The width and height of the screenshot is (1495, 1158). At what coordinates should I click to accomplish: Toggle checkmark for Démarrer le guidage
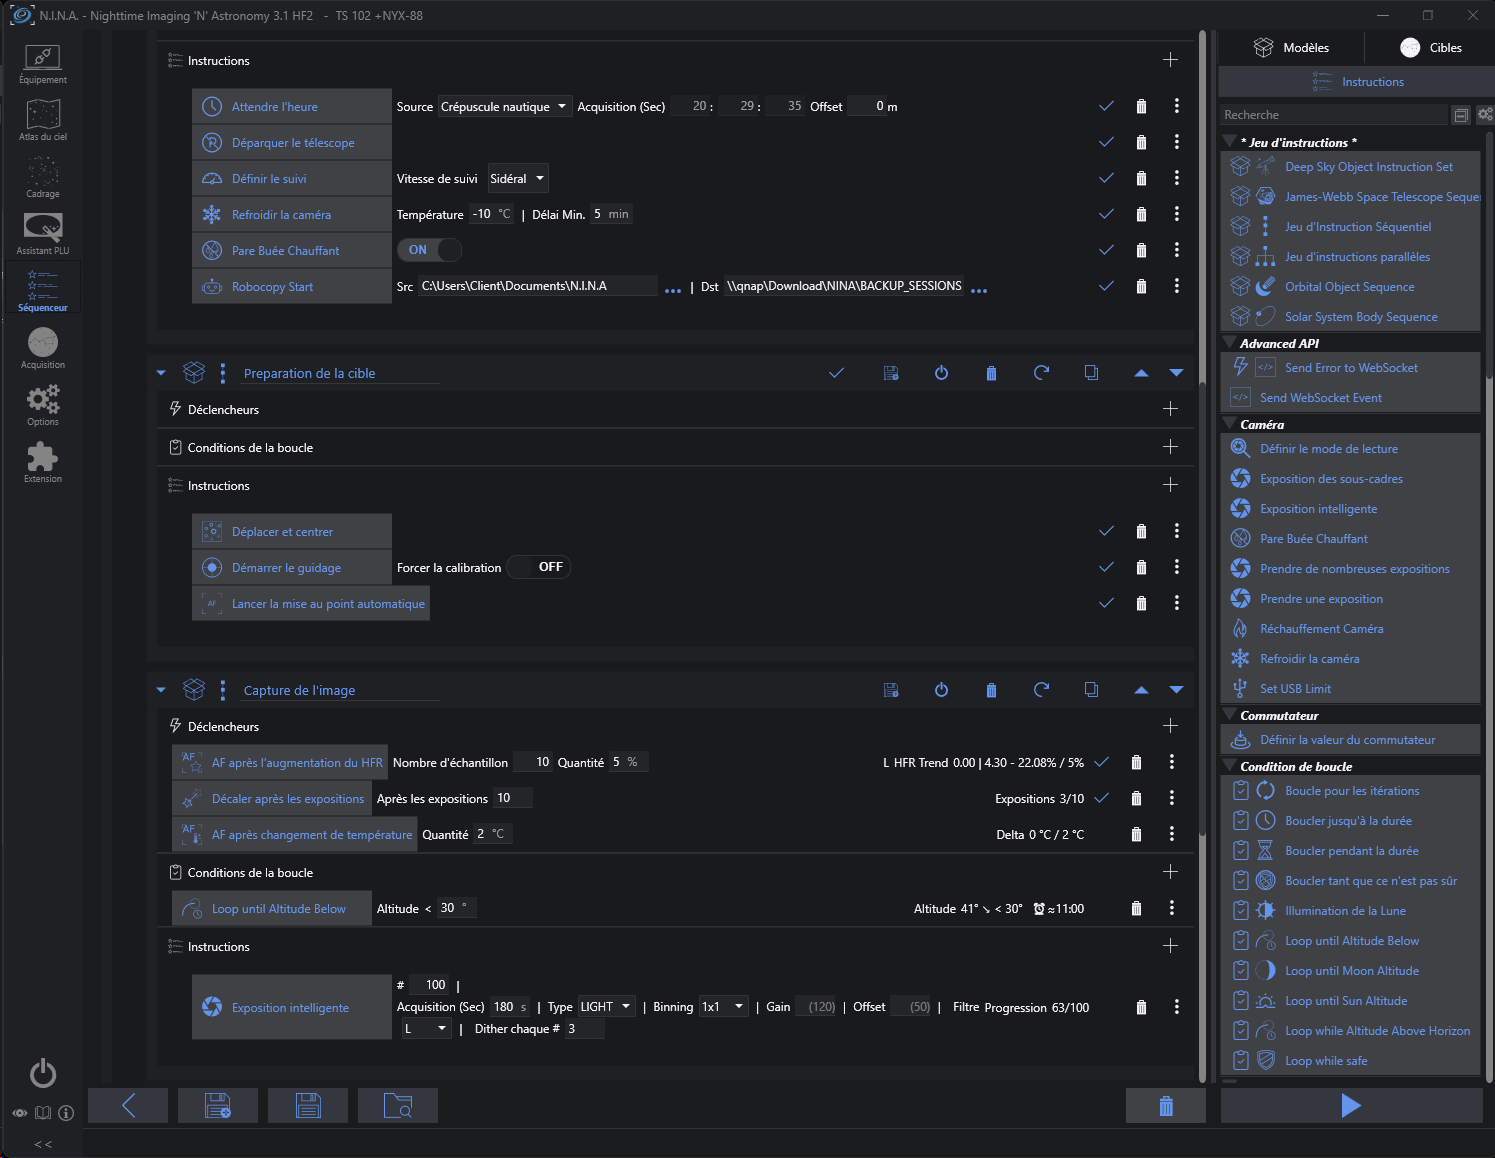pyautogui.click(x=1106, y=568)
